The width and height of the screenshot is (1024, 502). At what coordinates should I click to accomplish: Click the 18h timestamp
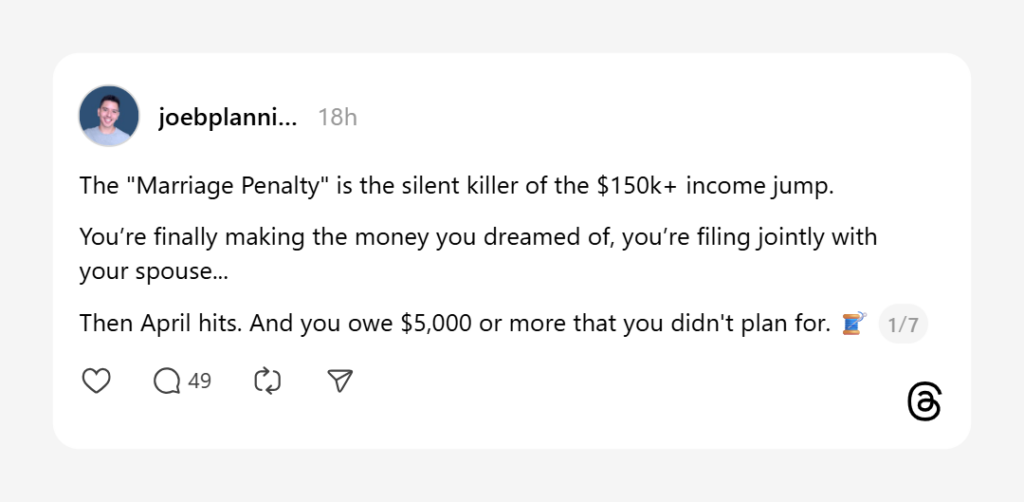click(x=337, y=117)
